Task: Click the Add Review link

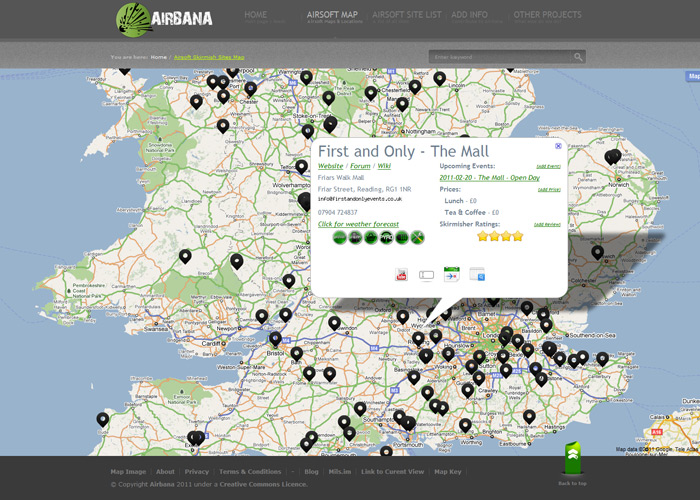Action: pos(547,224)
